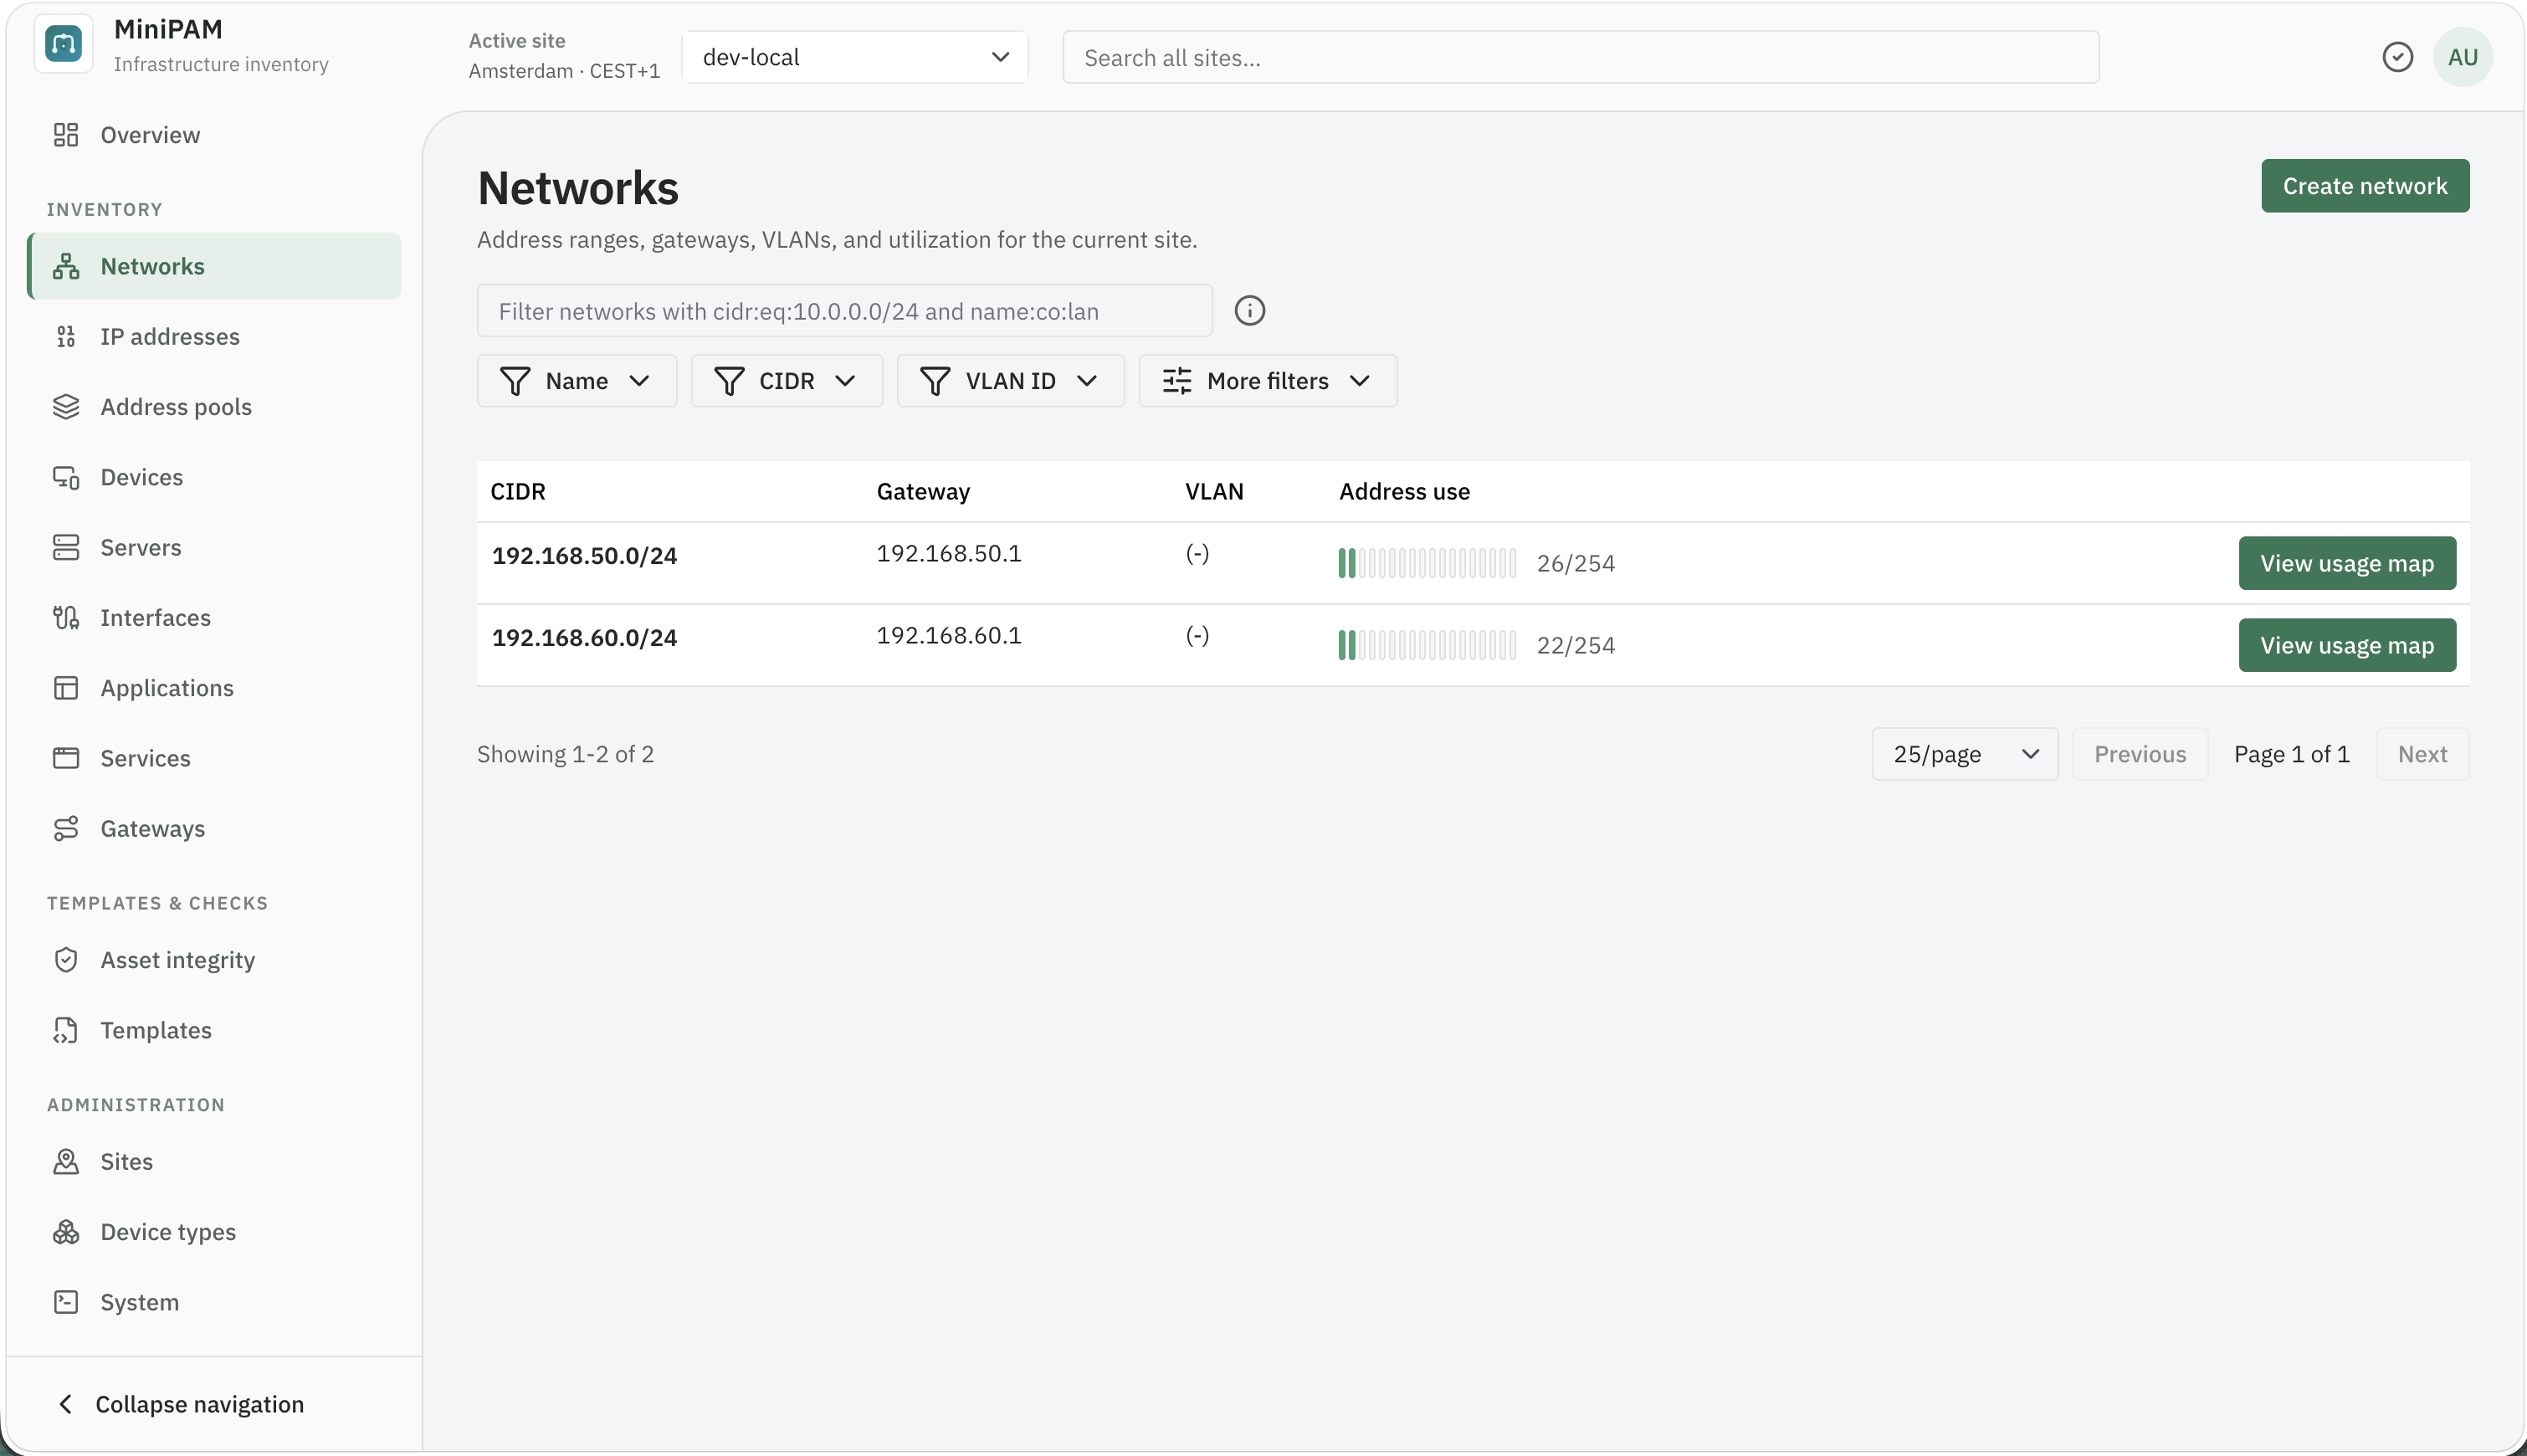Click the Services window icon
2527x1456 pixels.
coord(66,758)
